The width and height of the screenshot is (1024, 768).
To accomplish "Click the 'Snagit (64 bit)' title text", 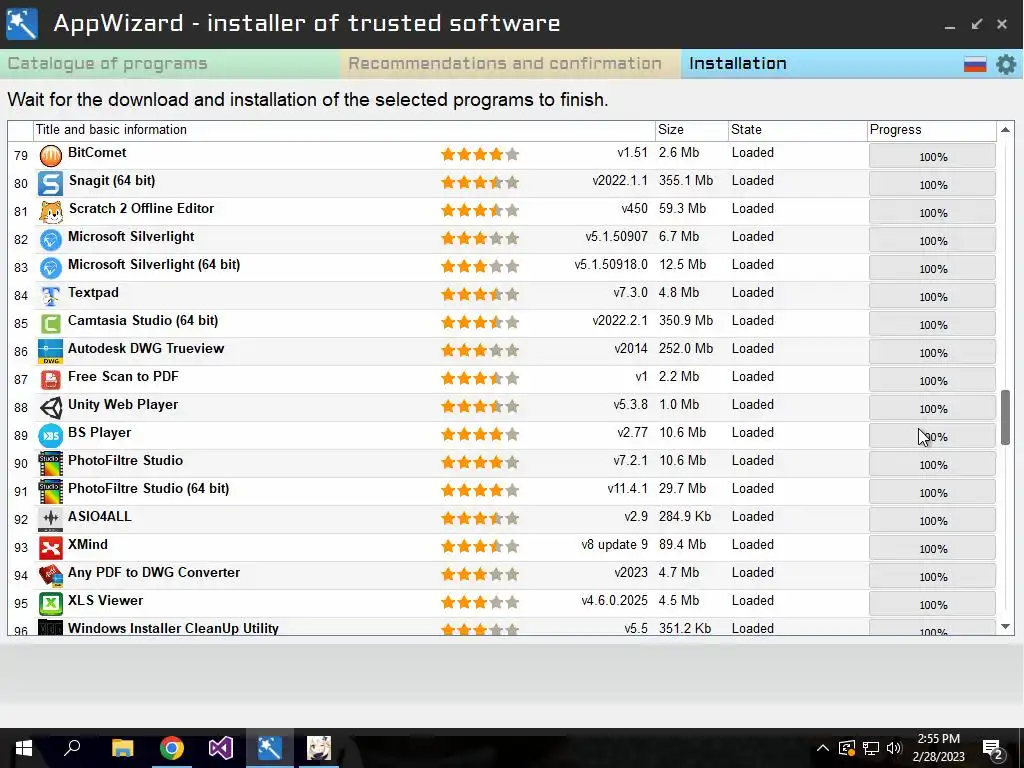I will coord(112,181).
